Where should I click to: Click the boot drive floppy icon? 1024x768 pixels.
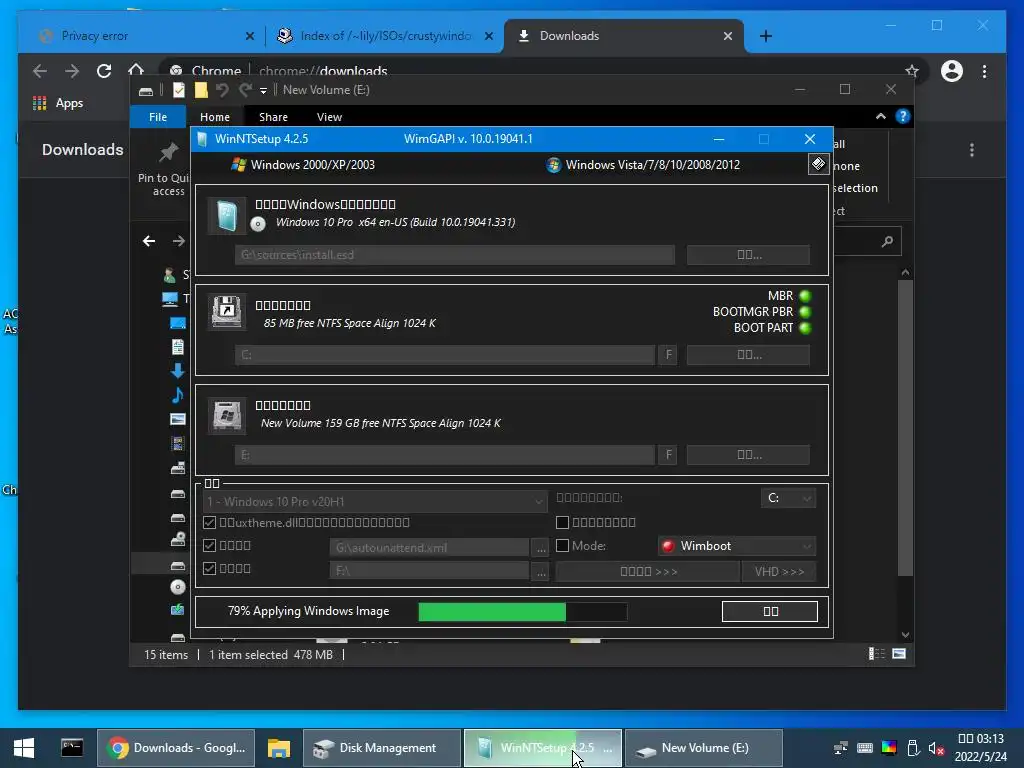click(x=227, y=312)
